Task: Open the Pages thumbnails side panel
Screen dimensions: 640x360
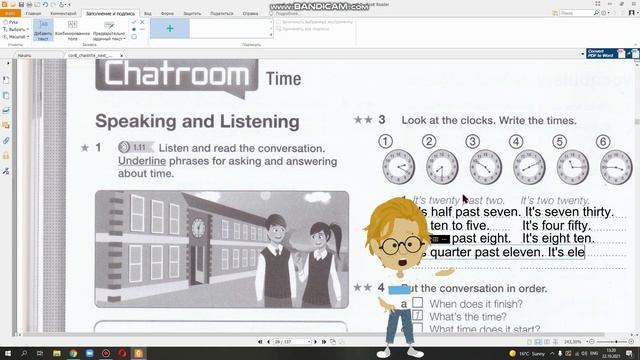Action: click(x=6, y=96)
